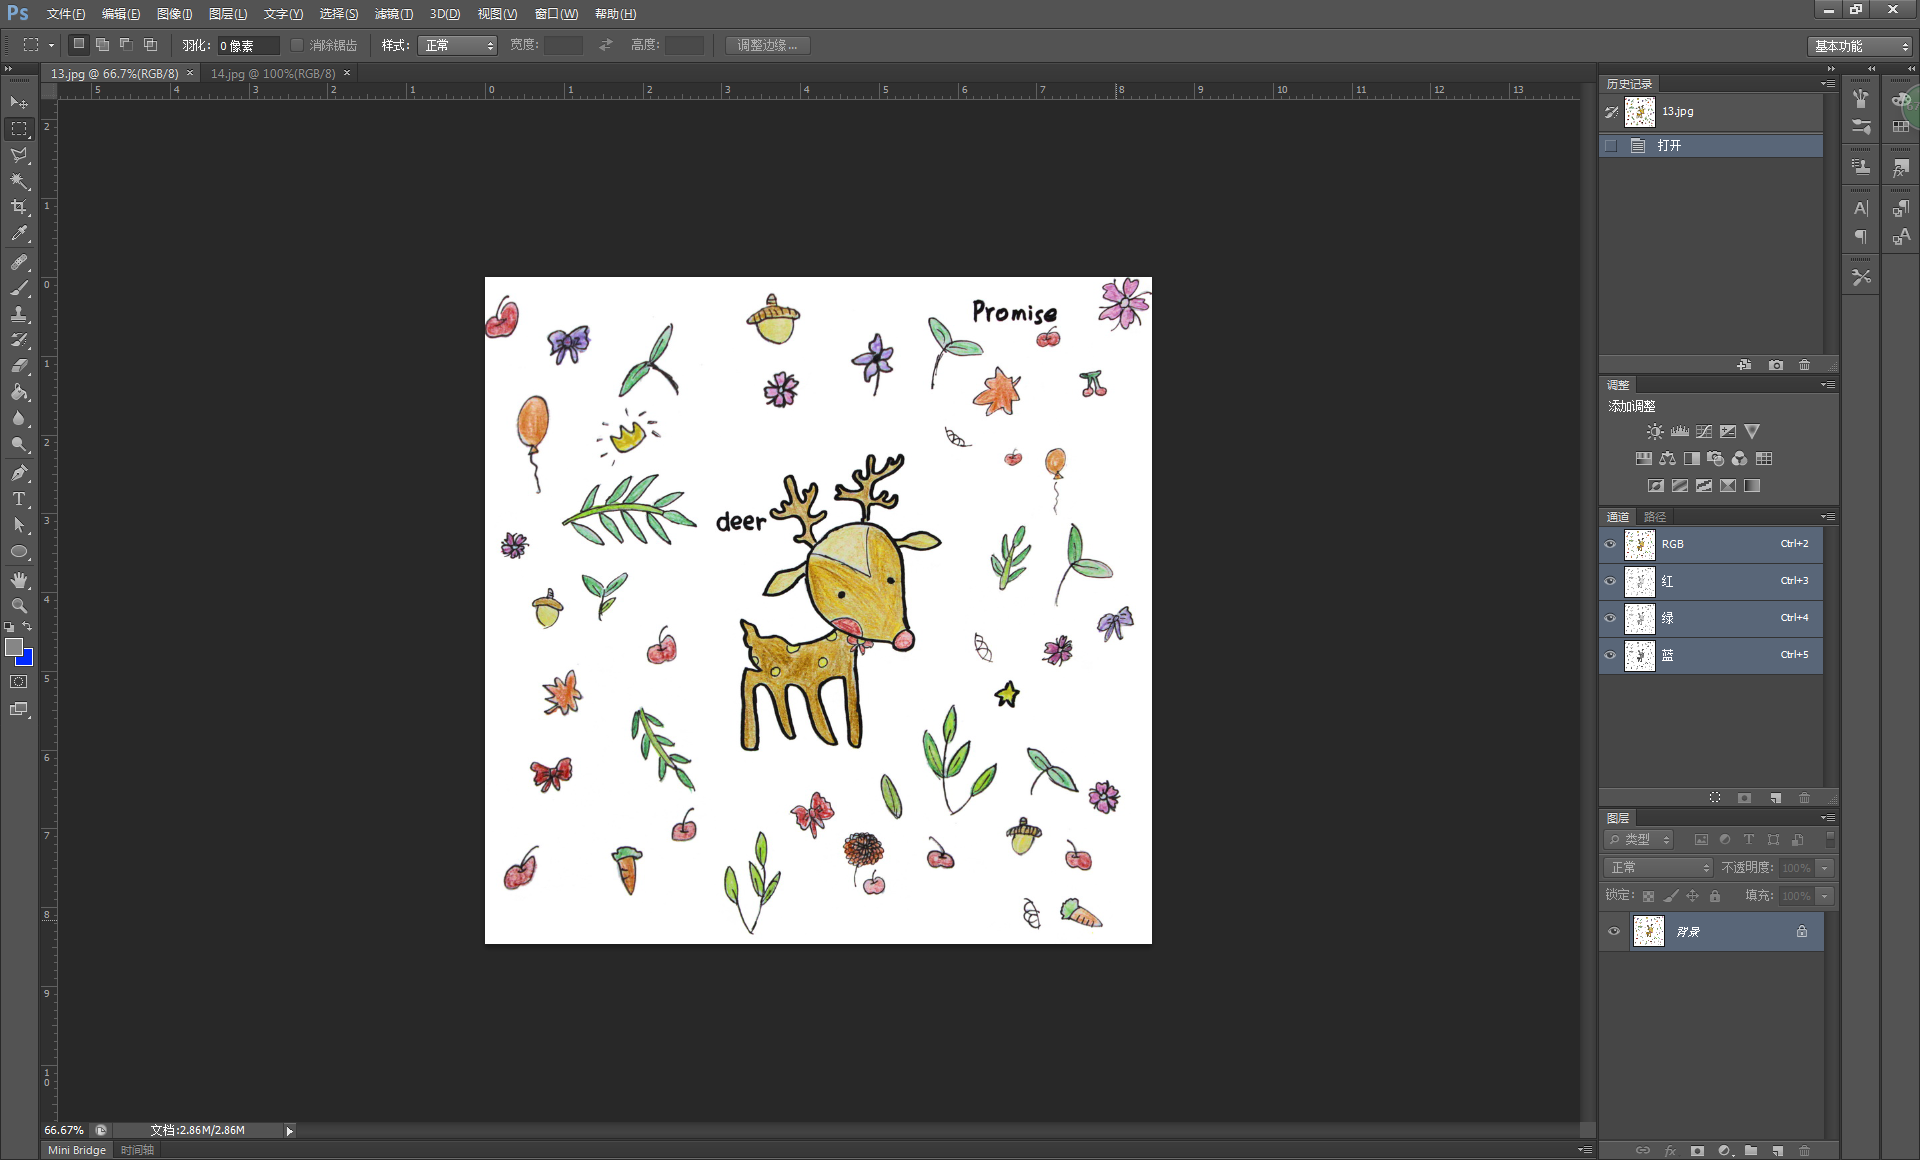Select the Blur tool
The width and height of the screenshot is (1920, 1160).
tap(19, 418)
